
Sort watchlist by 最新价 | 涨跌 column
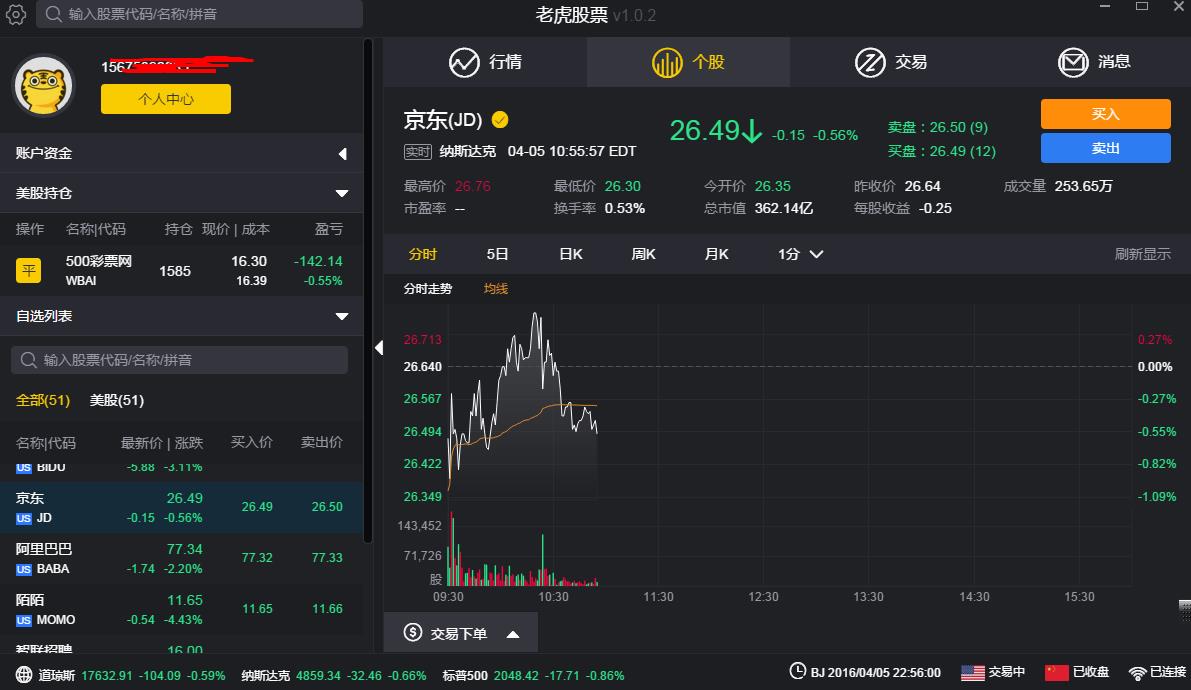(x=162, y=442)
